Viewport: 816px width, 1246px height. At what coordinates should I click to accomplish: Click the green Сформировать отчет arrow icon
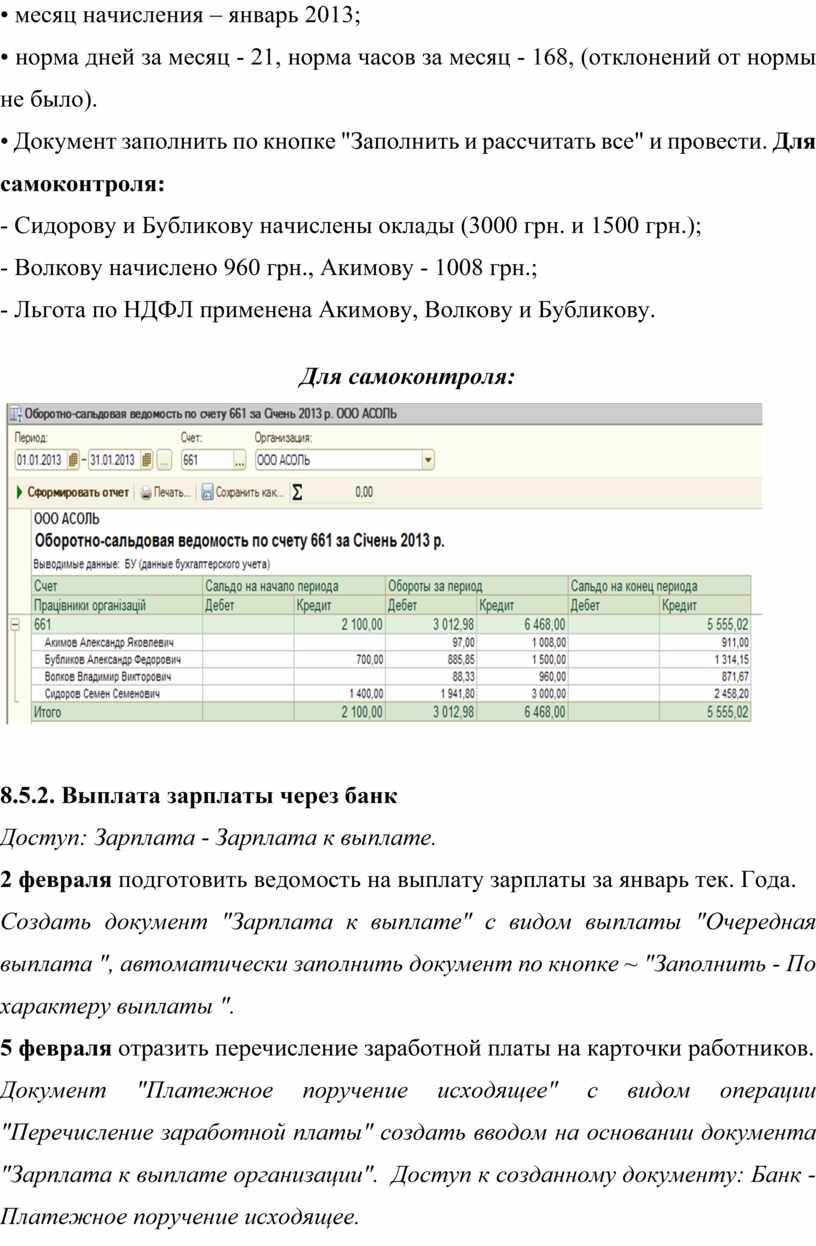pos(18,493)
